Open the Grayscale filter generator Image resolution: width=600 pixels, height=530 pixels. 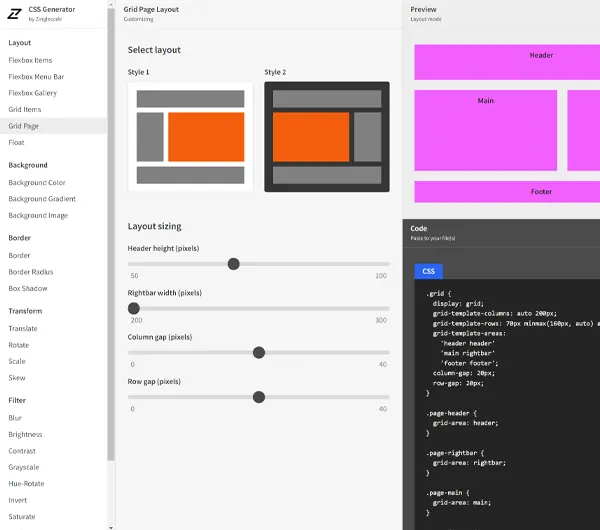click(24, 467)
